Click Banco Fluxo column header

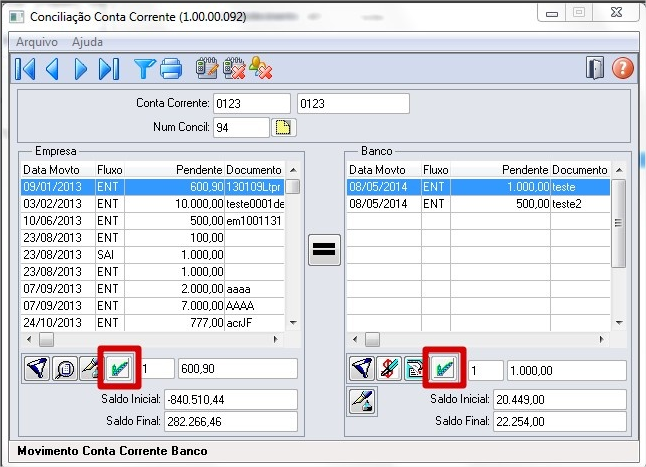point(436,170)
